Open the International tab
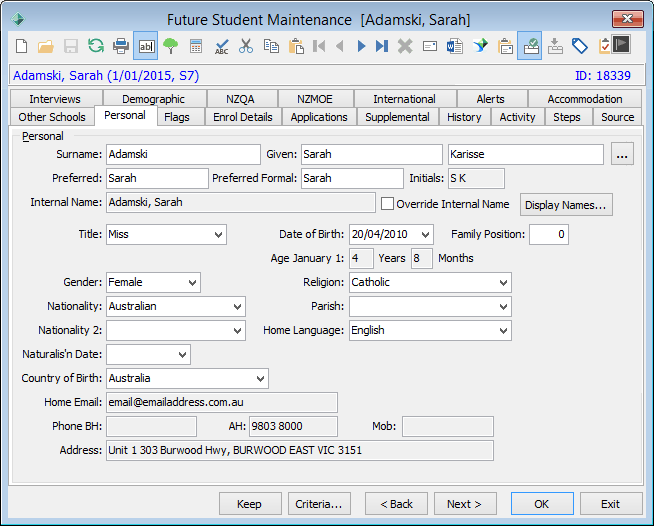This screenshot has width=654, height=526. (405, 99)
